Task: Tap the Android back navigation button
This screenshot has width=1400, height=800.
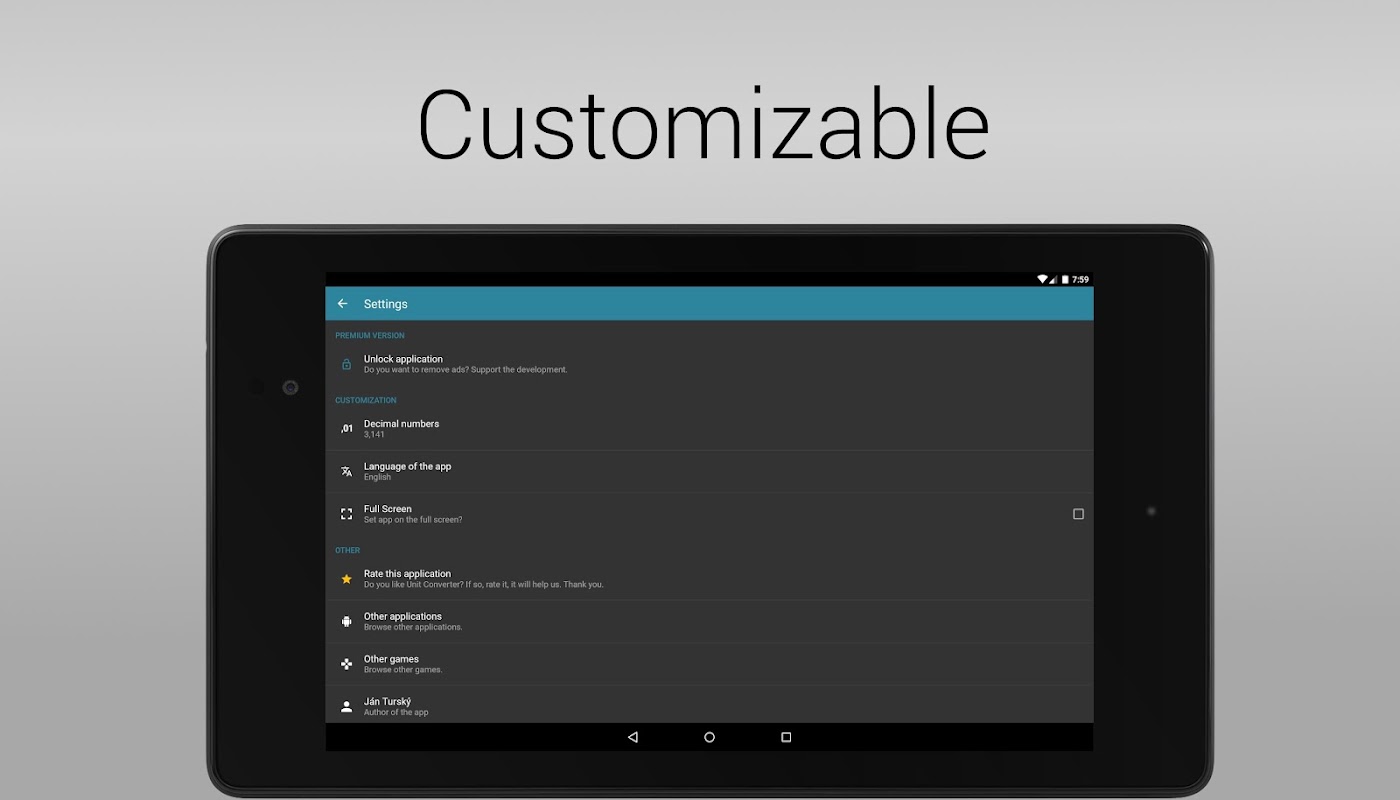Action: (632, 737)
